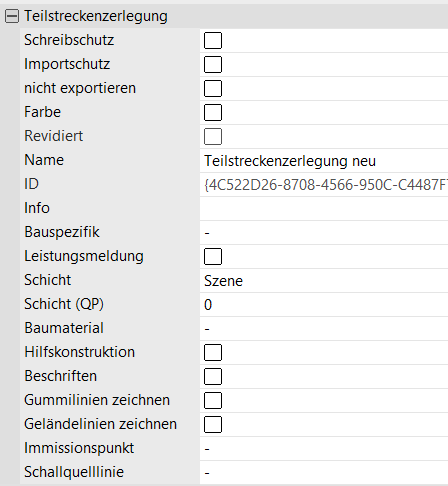
Task: Click into the empty Info field
Action: [324, 209]
